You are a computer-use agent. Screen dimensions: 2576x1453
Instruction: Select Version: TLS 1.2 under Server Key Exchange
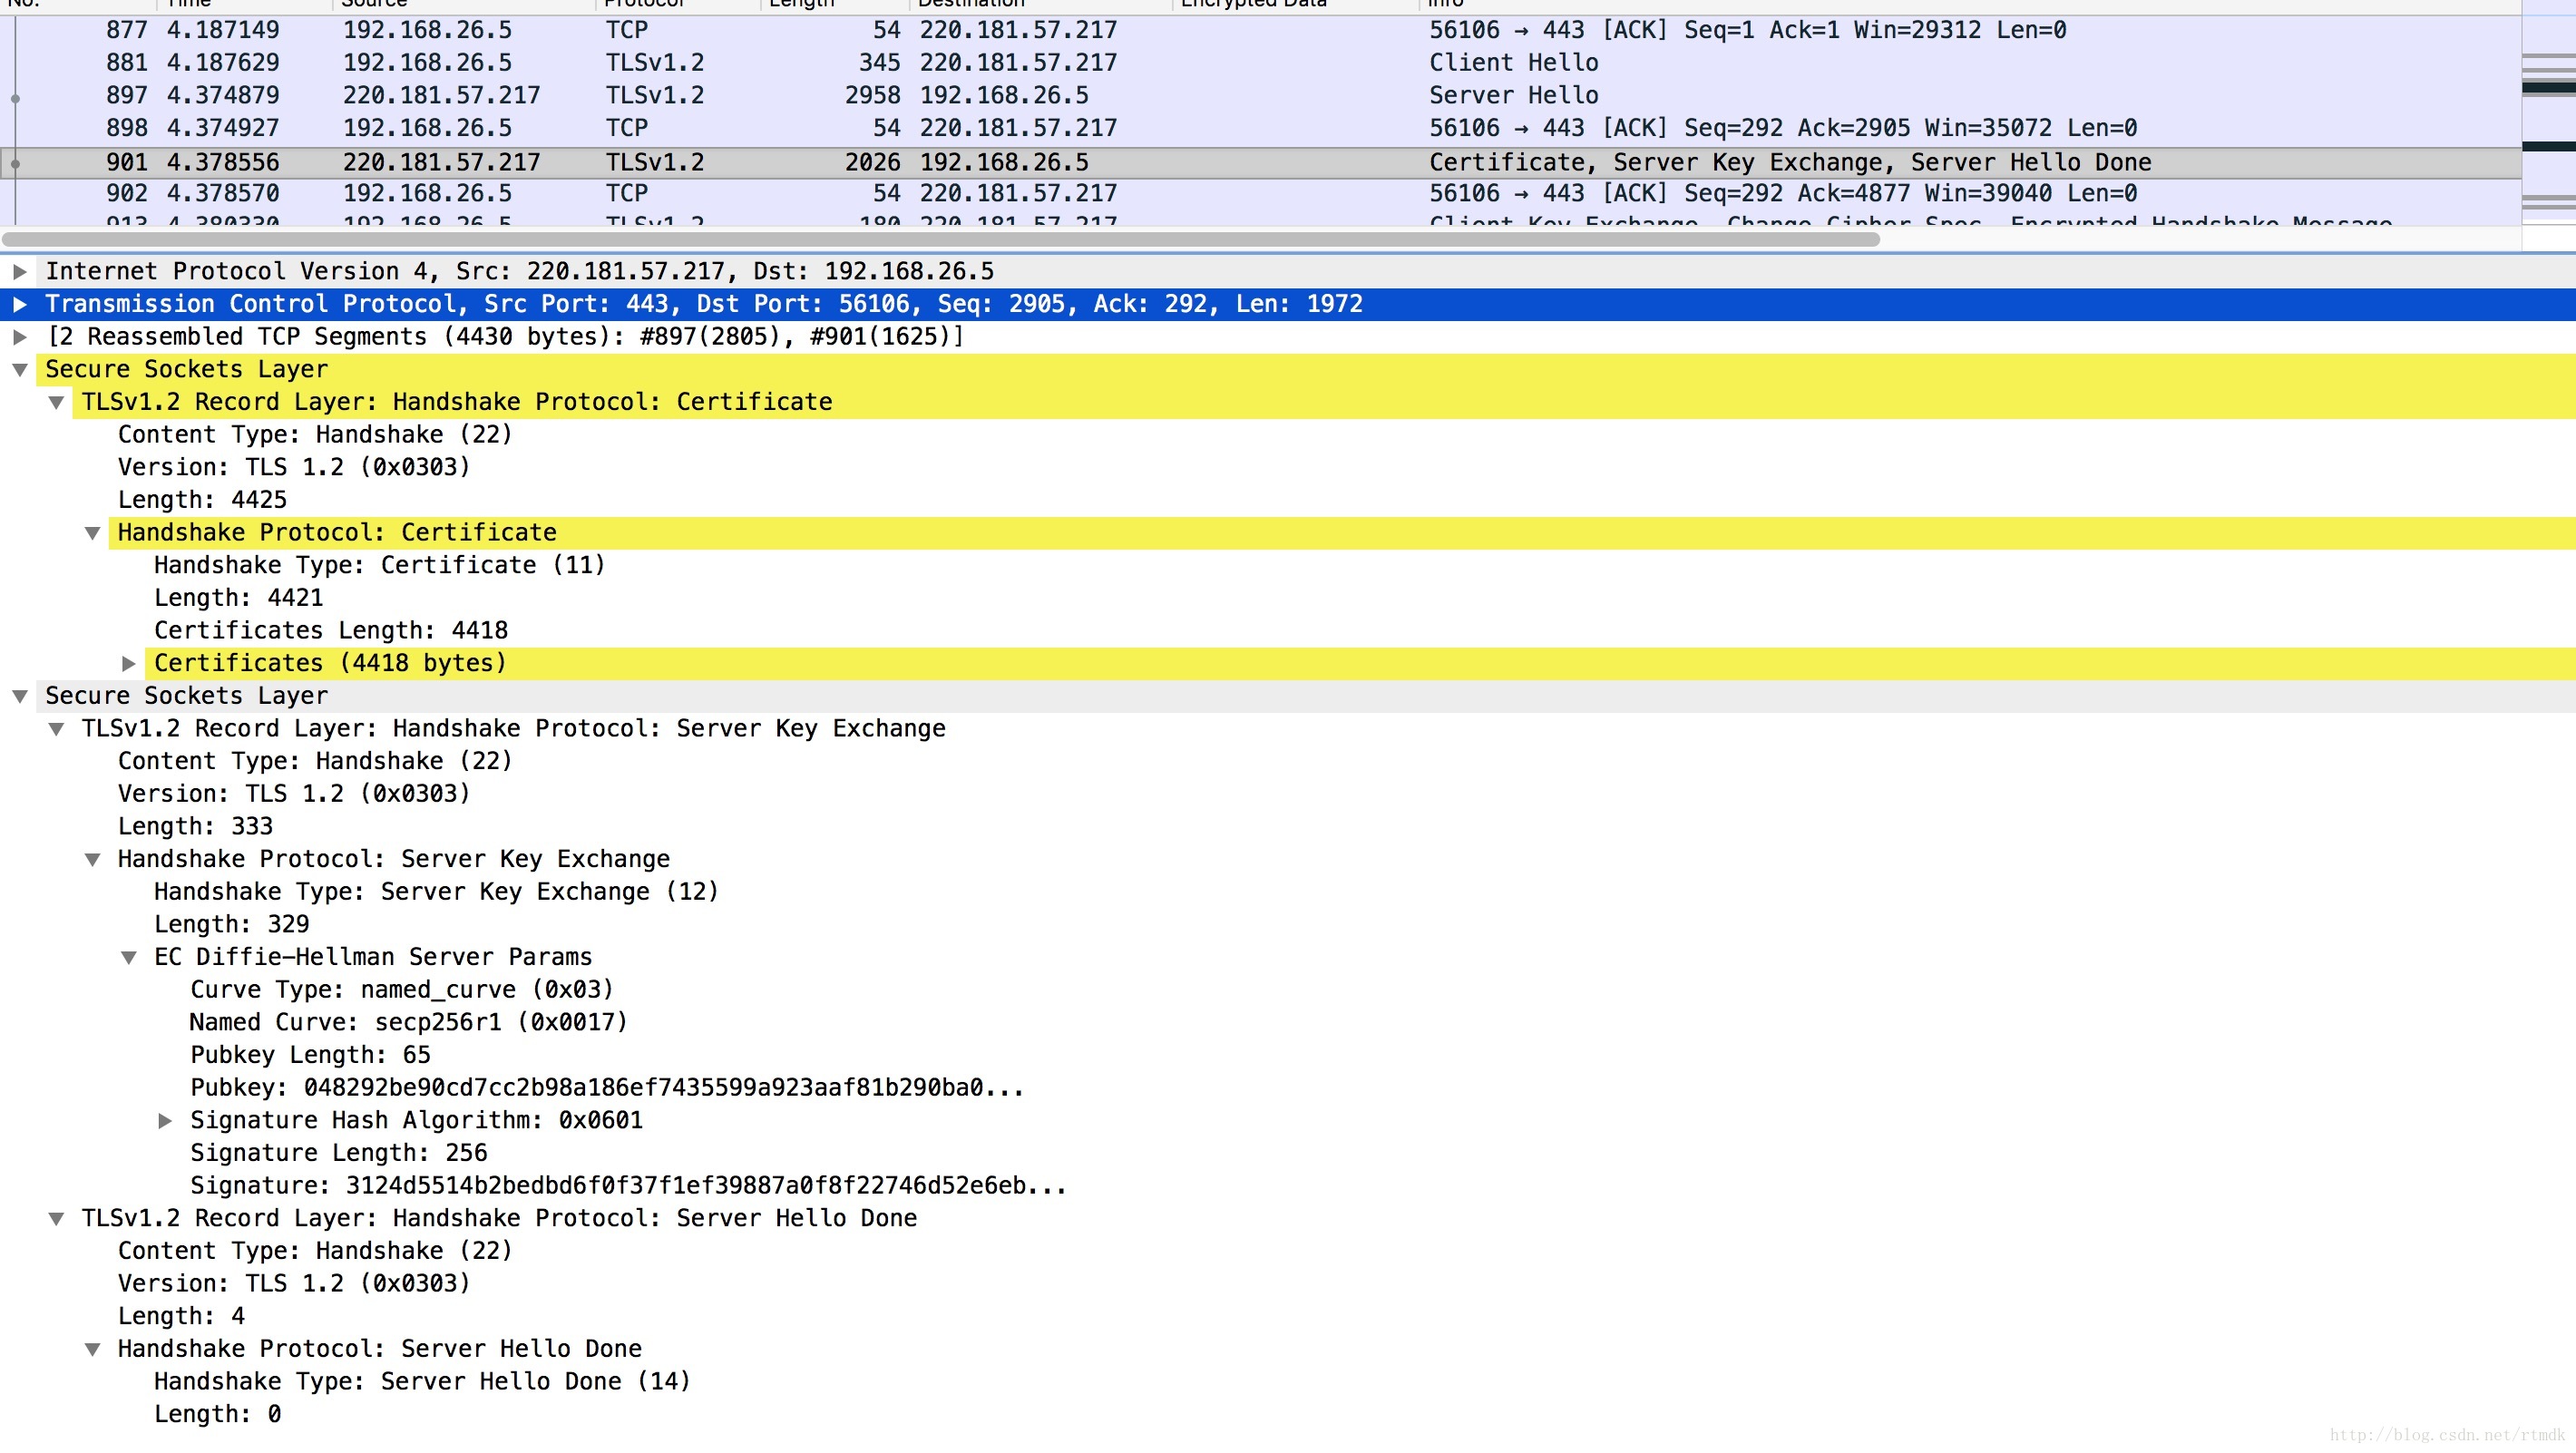tap(294, 794)
